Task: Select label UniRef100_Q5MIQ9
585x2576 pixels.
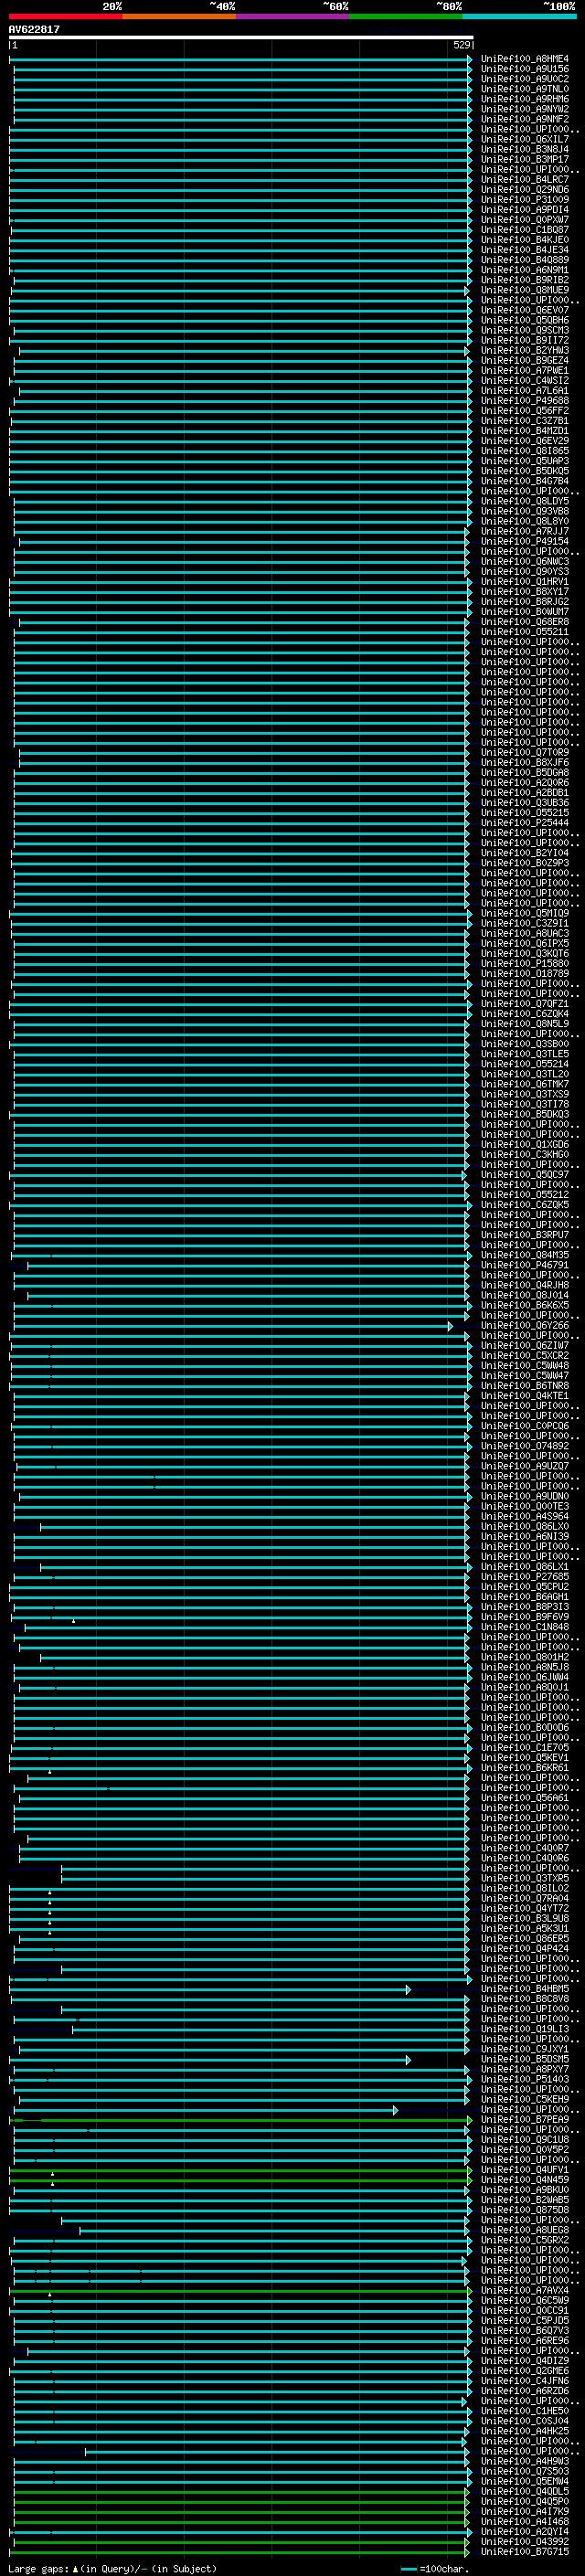Action: 524,913
